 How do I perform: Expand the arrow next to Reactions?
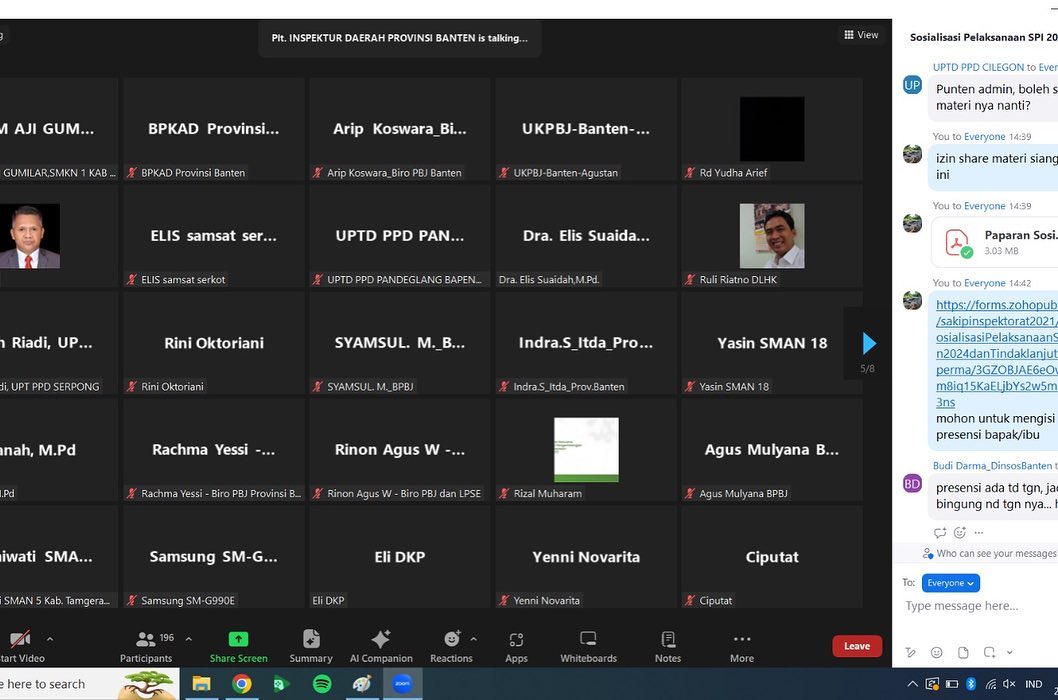(x=474, y=639)
